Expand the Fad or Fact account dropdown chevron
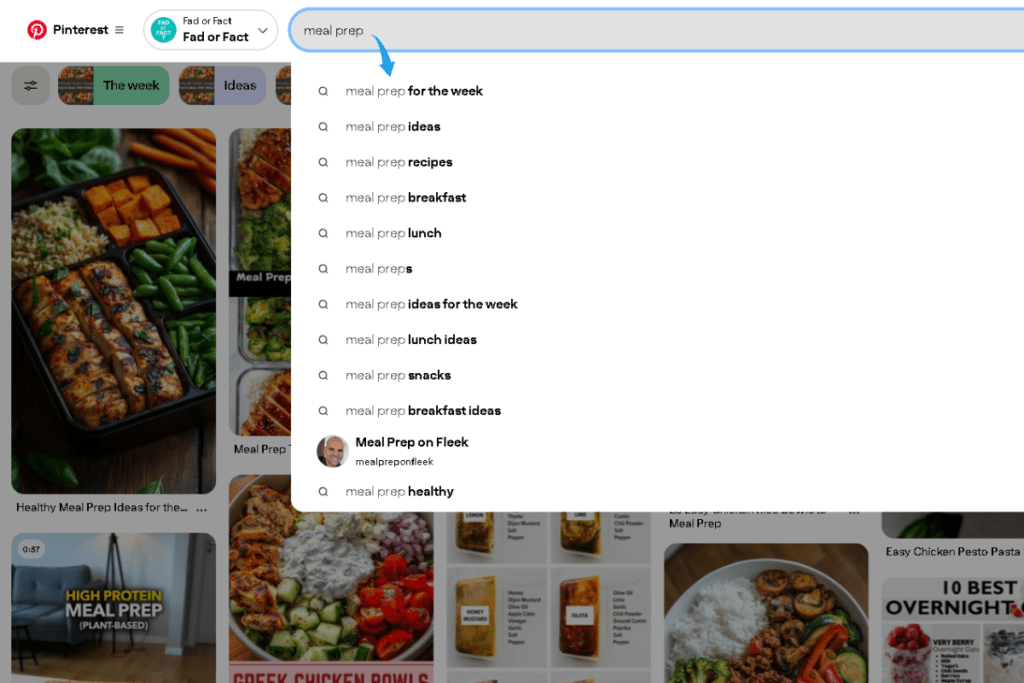This screenshot has height=683, width=1024. (262, 30)
